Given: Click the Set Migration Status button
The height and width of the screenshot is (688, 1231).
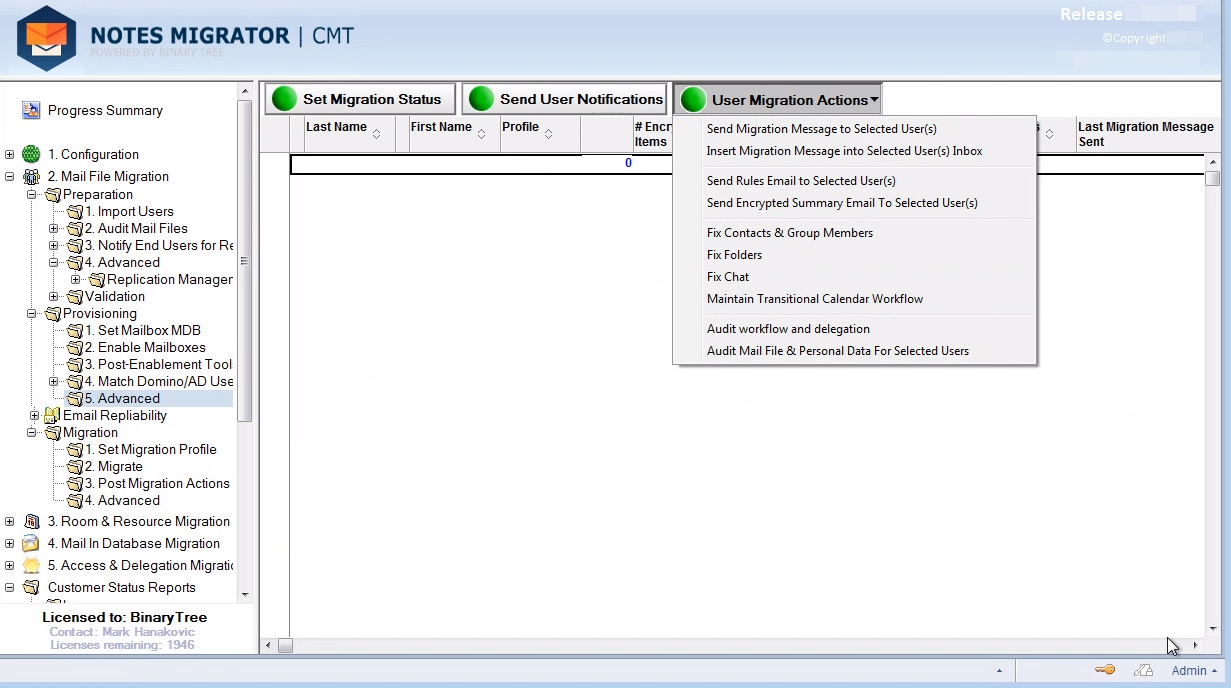Looking at the screenshot, I should tap(360, 99).
